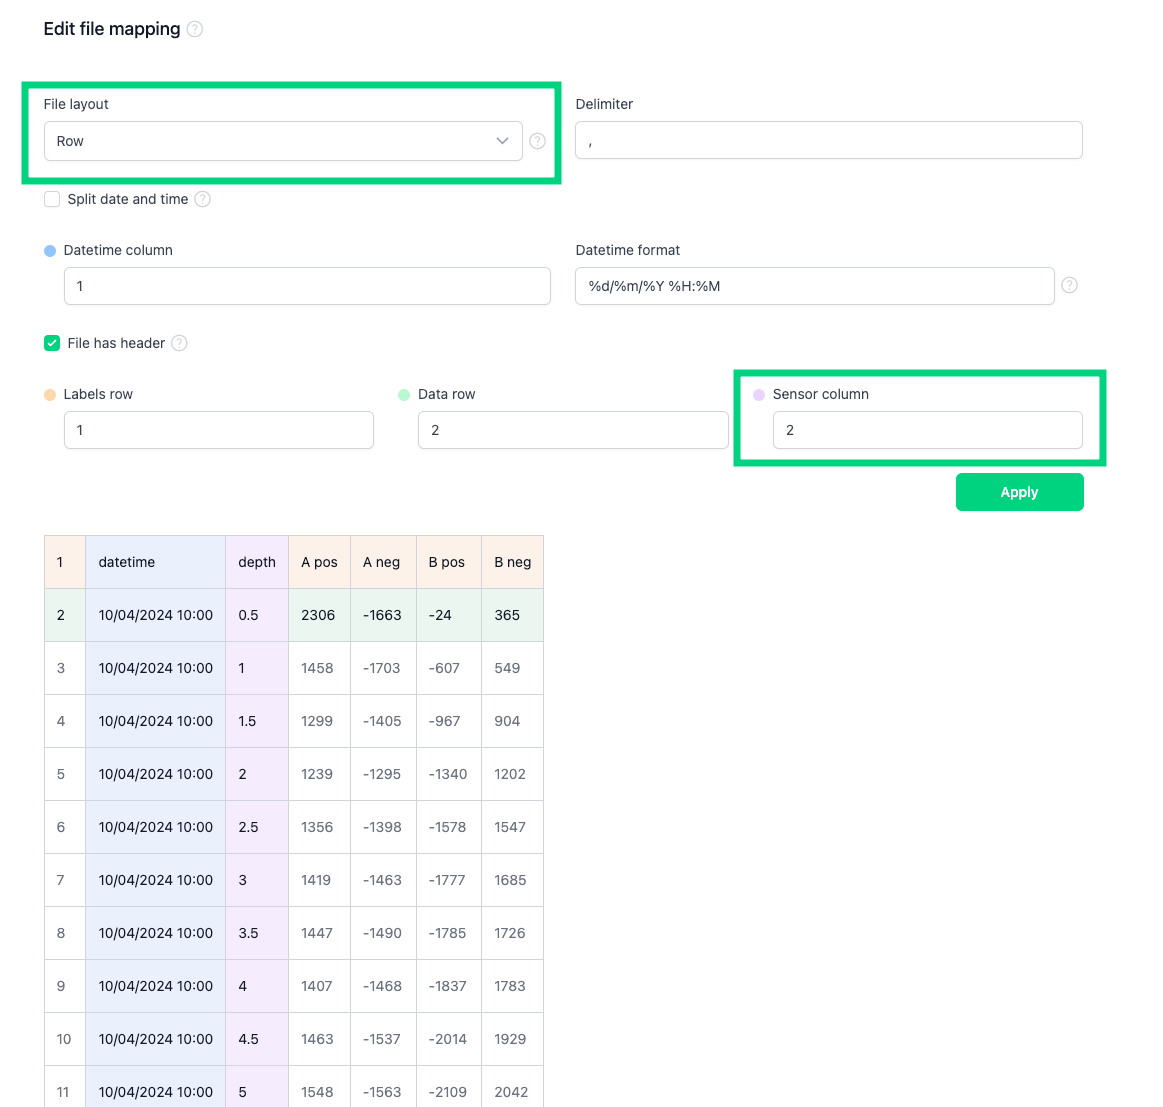Click the Data row input box
The height and width of the screenshot is (1107, 1163).
tap(572, 430)
